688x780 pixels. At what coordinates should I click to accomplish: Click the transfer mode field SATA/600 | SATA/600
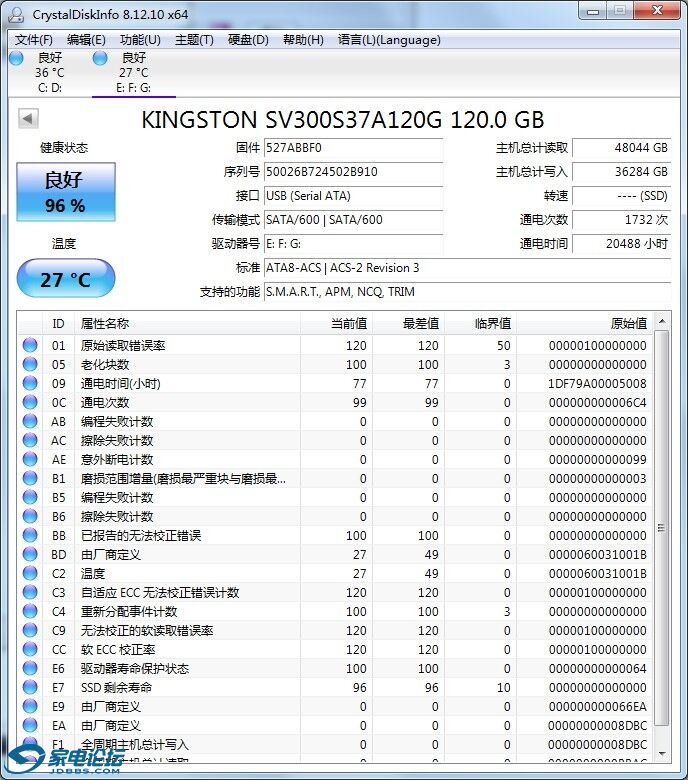[353, 219]
